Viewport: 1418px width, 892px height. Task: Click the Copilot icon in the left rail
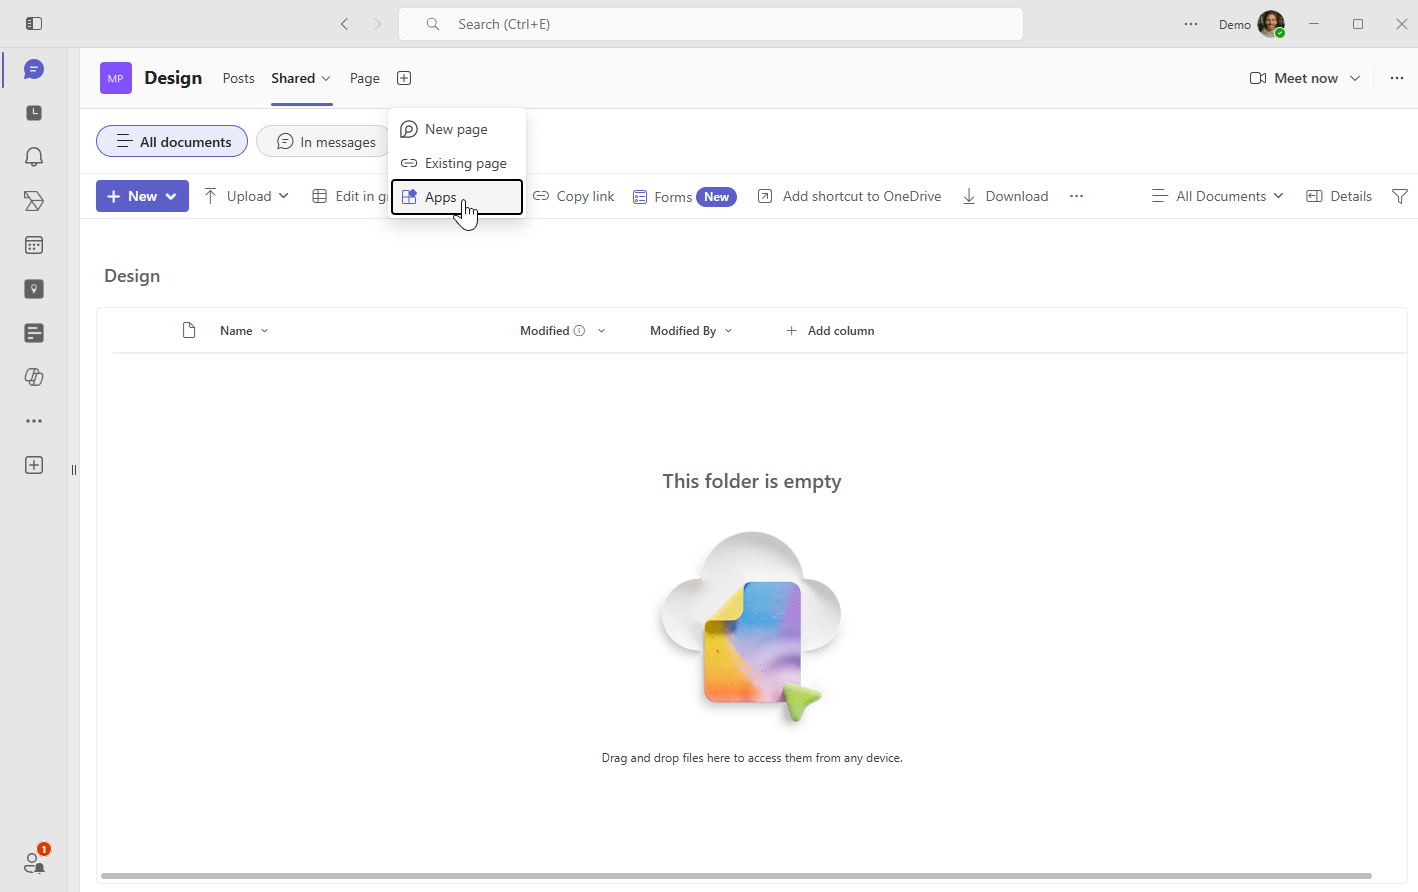pos(34,377)
